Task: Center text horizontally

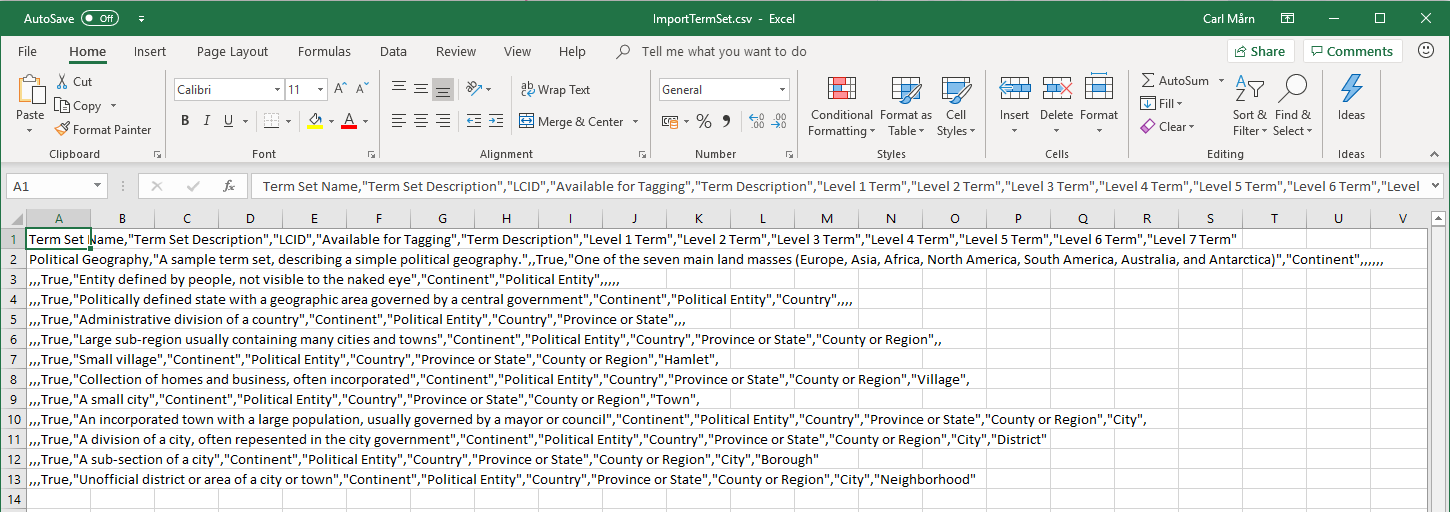Action: (x=420, y=121)
